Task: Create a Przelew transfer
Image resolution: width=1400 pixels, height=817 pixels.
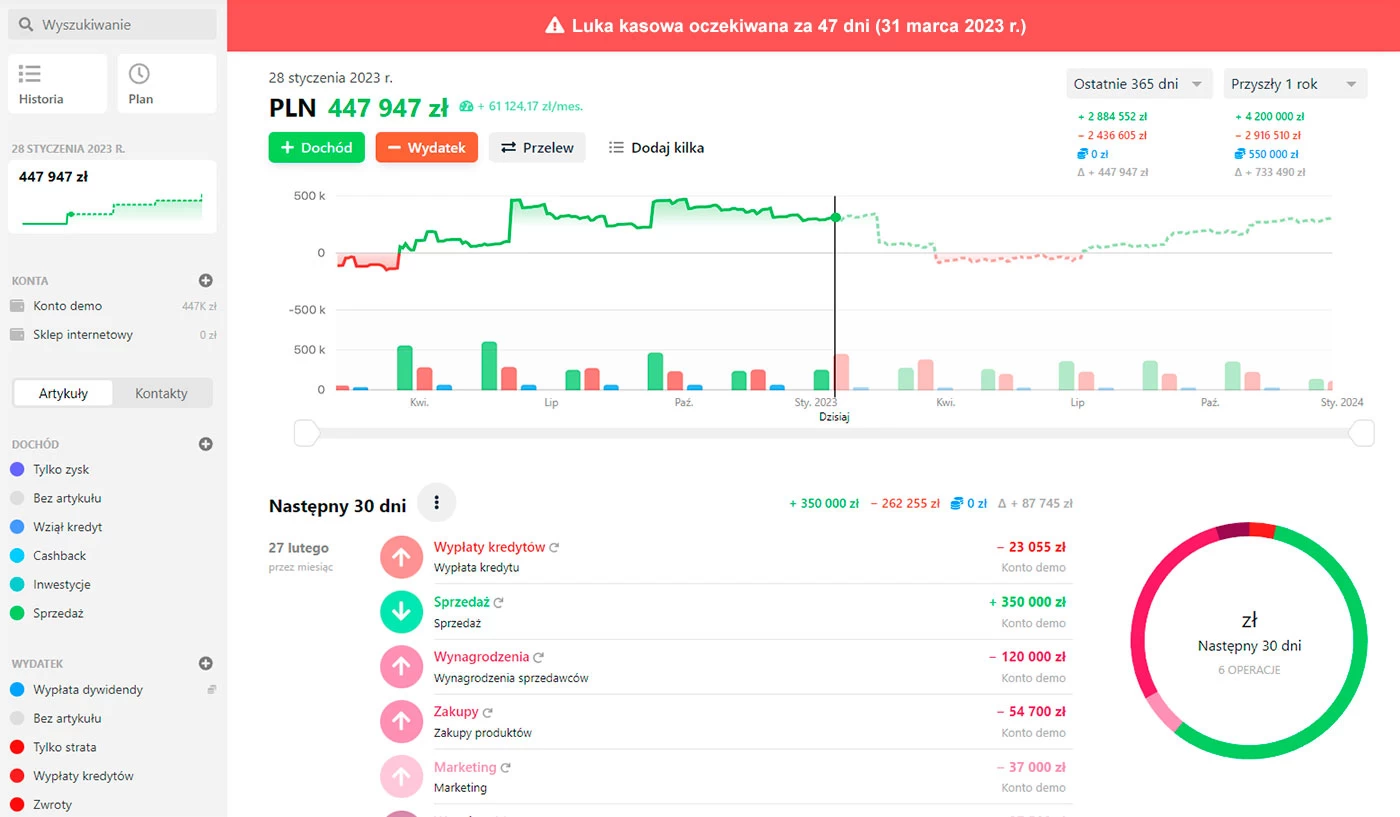Action: coord(537,147)
